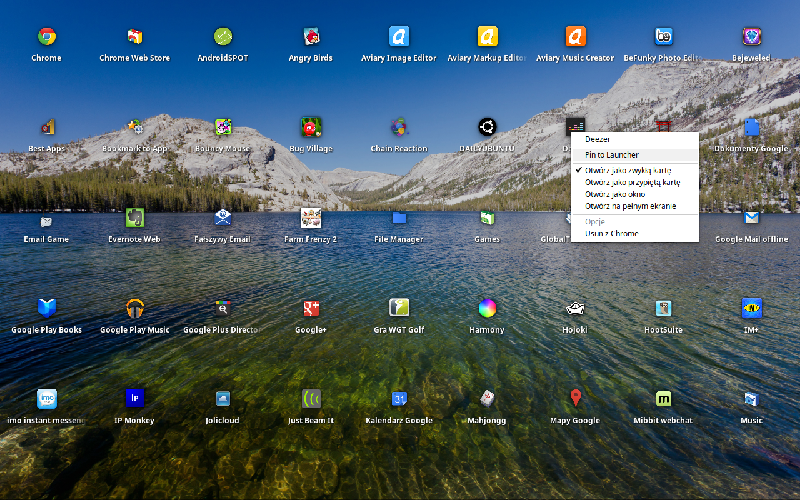Open Mapy Google
Image resolution: width=800 pixels, height=500 pixels.
[x=576, y=398]
